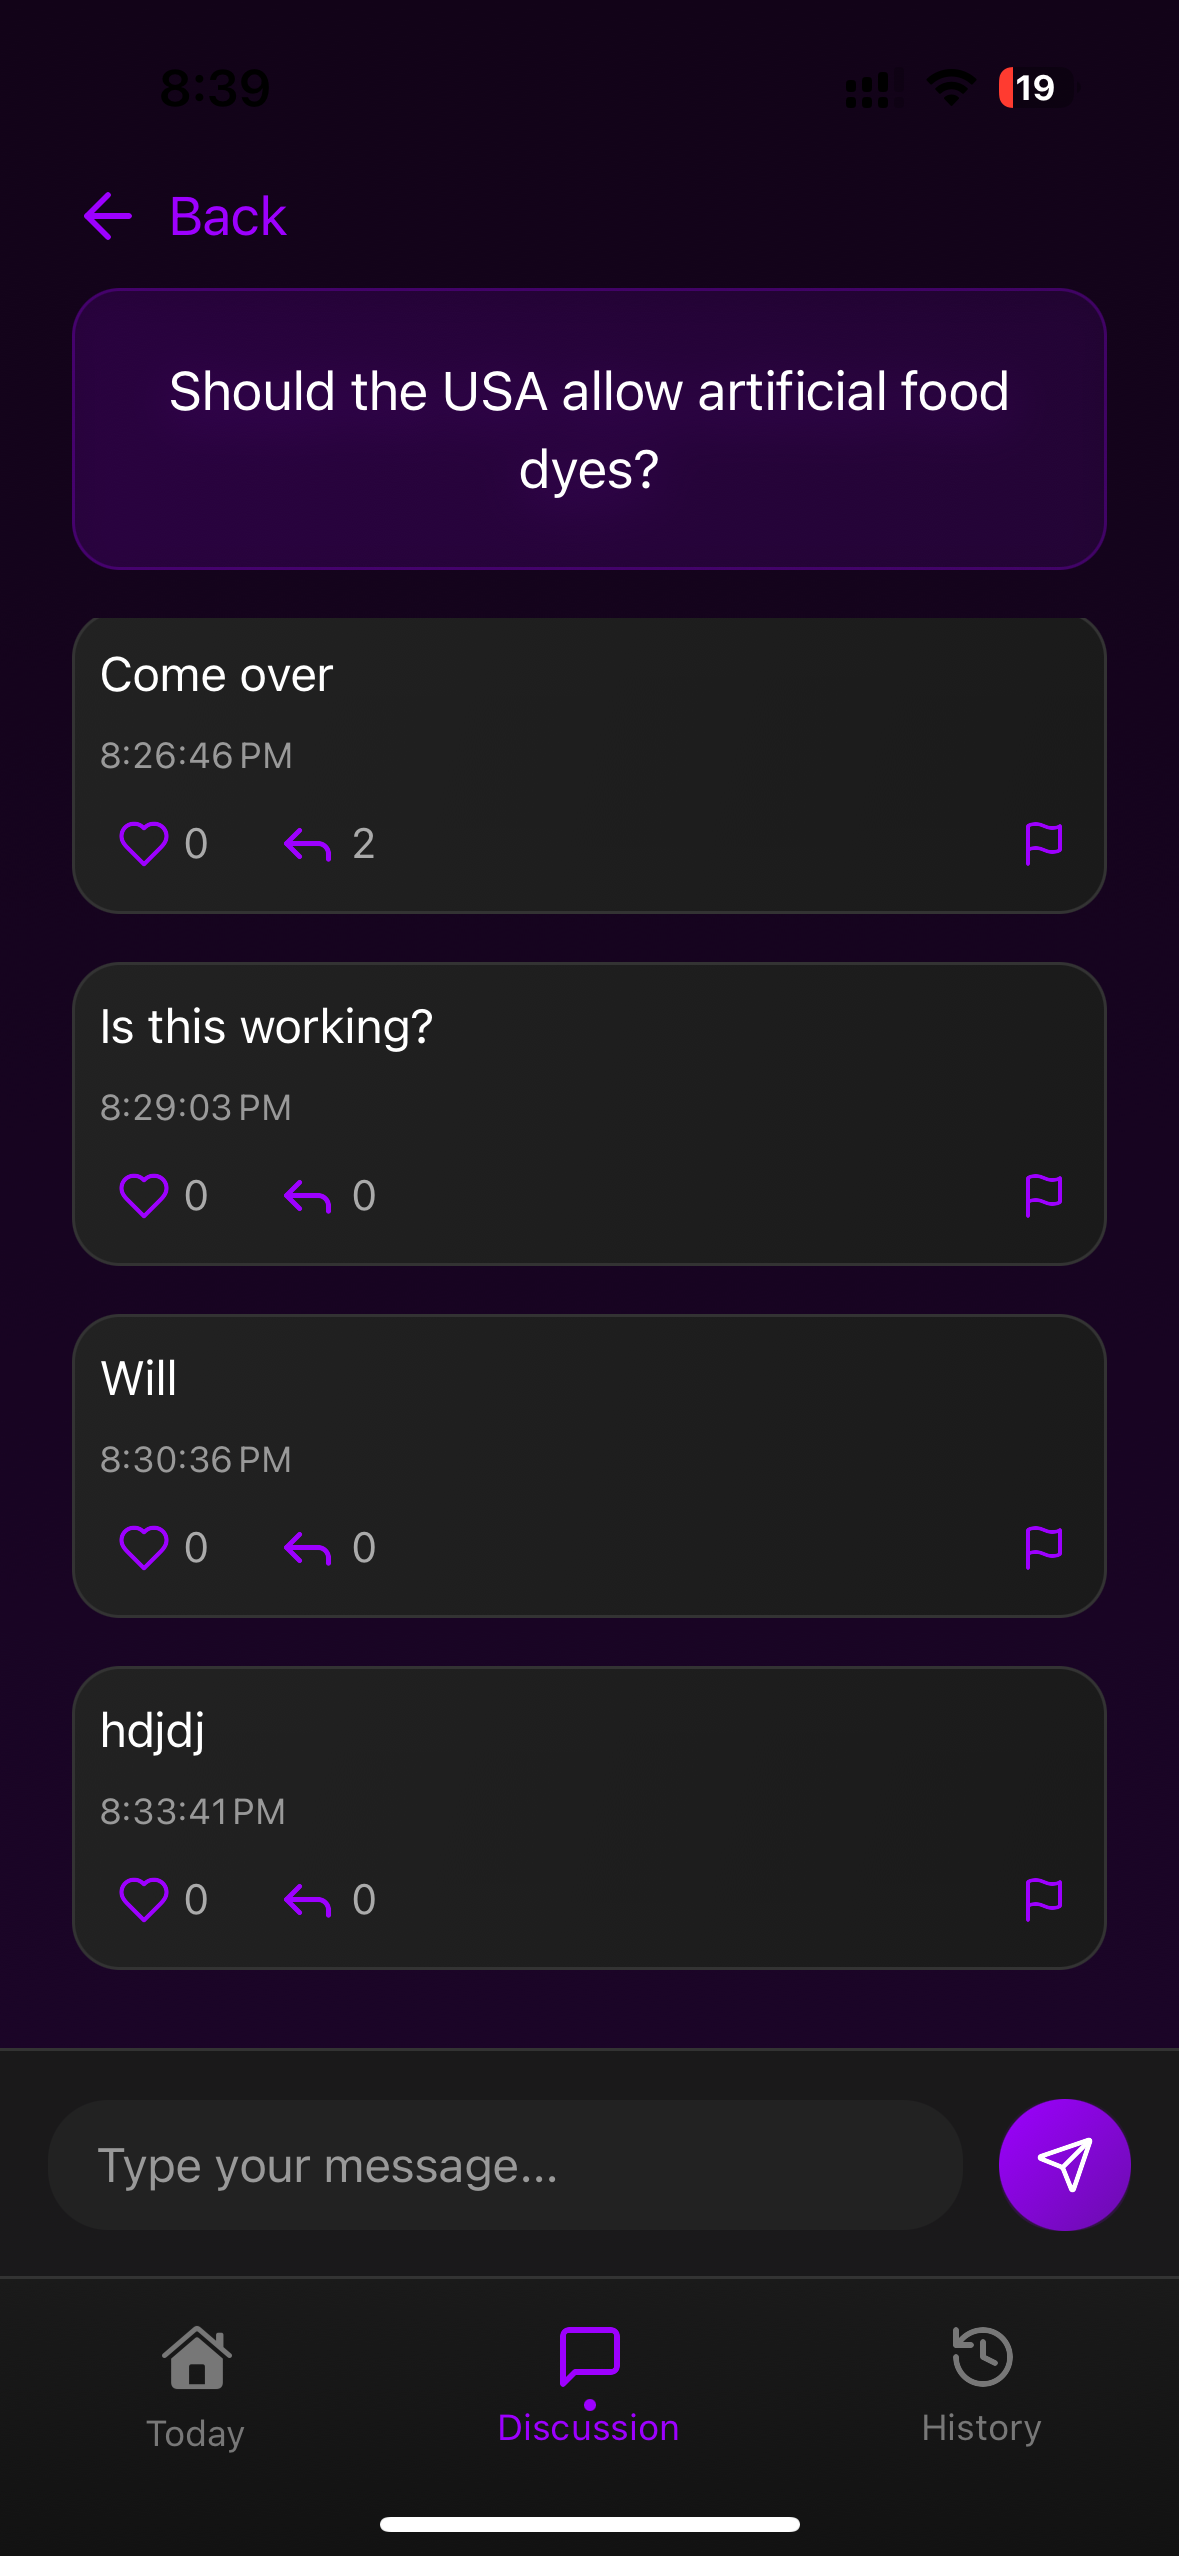Like the "Will" message
The image size is (1179, 2556).
(146, 1548)
